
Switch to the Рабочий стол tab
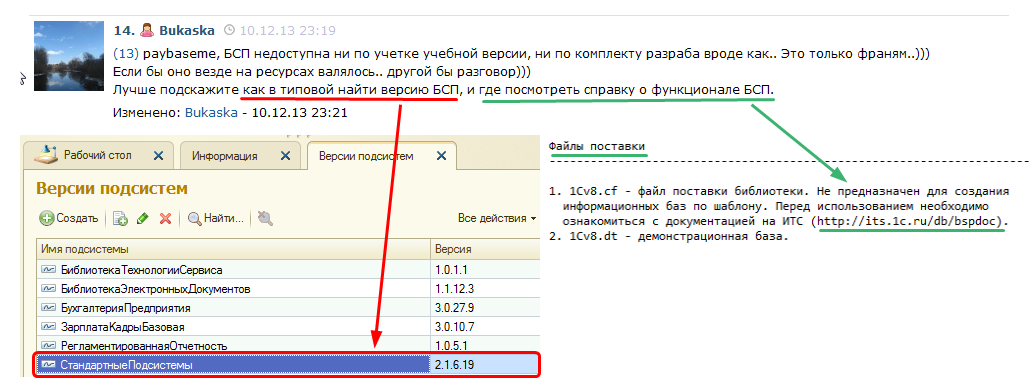(x=97, y=156)
